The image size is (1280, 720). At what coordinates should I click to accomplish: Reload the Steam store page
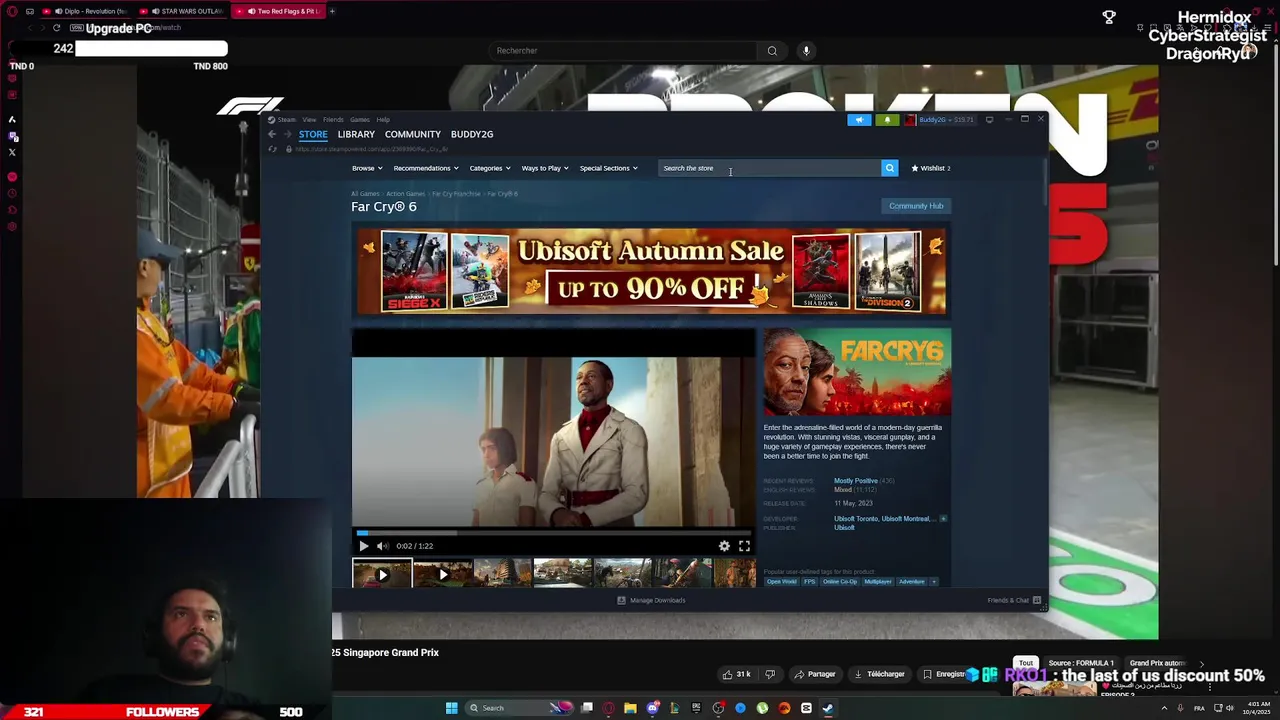(272, 149)
